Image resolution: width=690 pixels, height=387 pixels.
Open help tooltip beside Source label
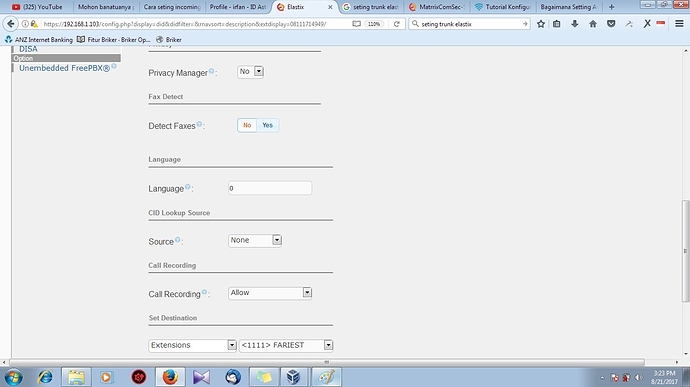(177, 240)
